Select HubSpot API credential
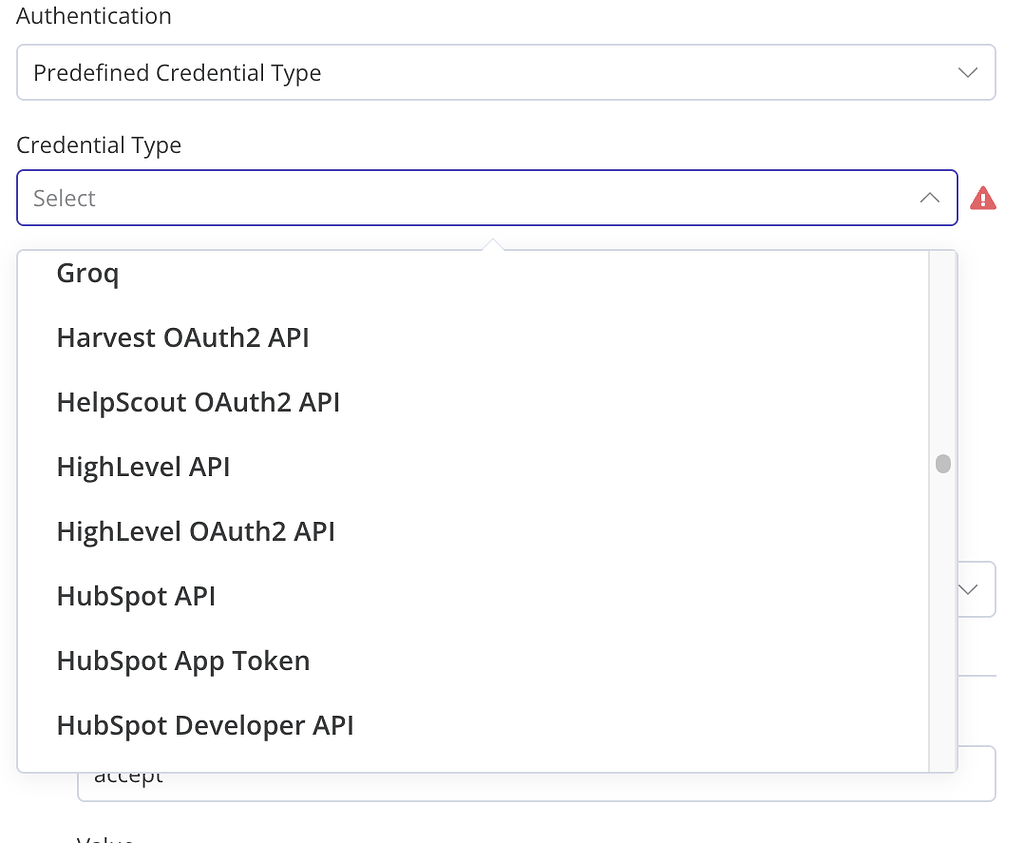This screenshot has width=1024, height=843. 136,595
